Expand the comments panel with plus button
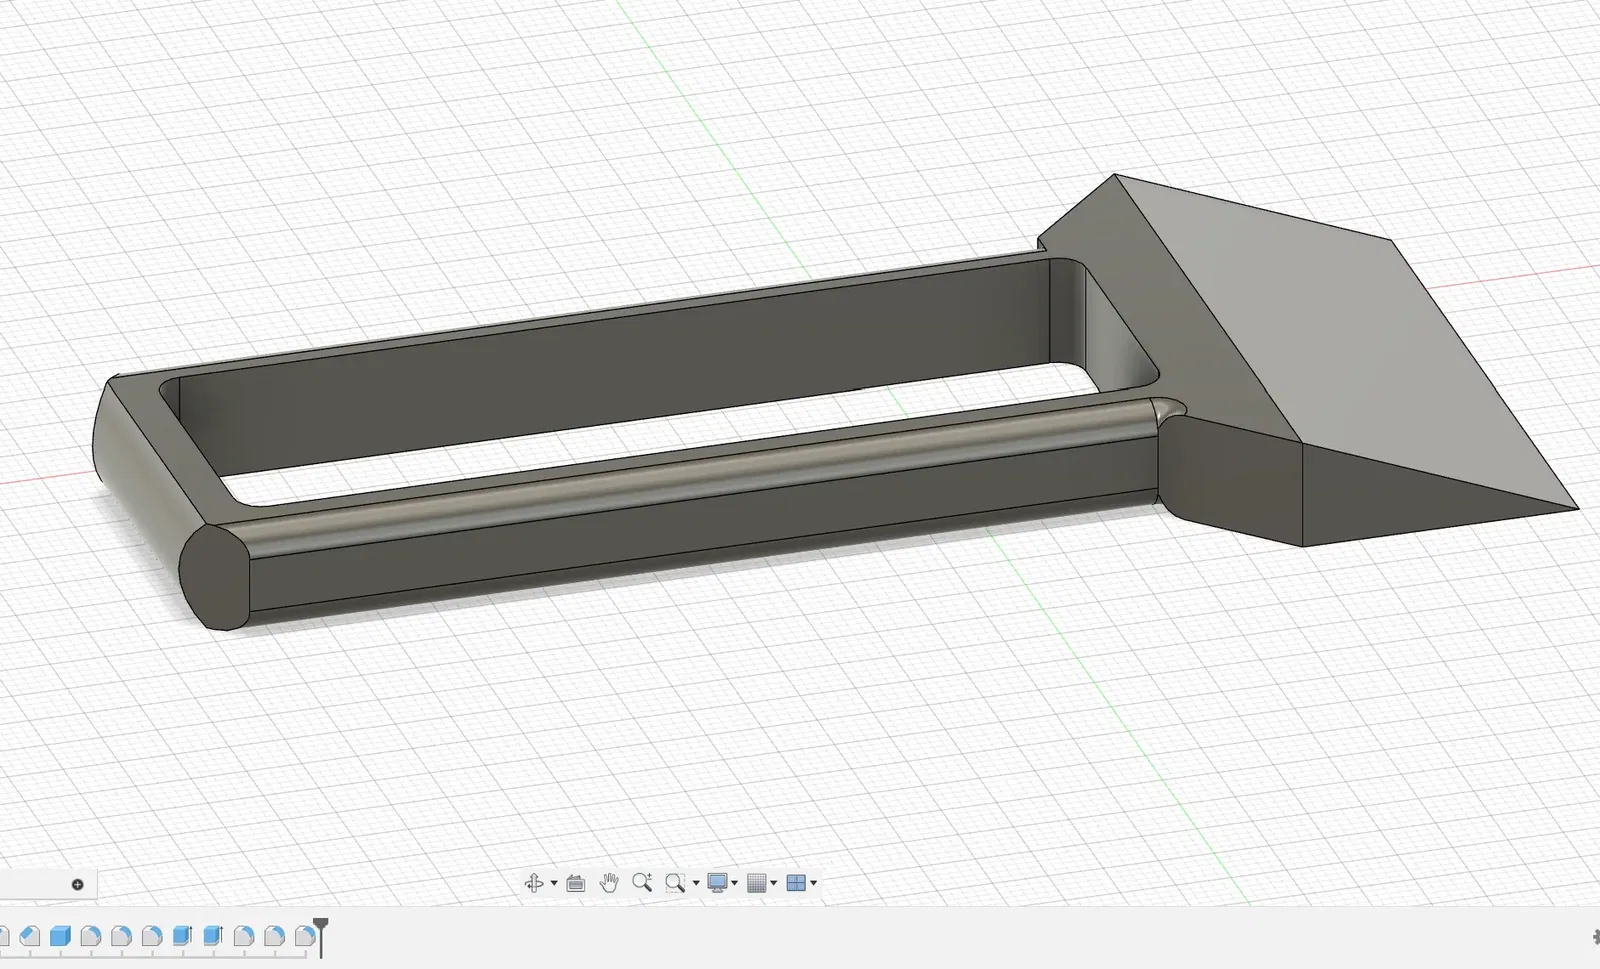Viewport: 1600px width, 969px height. click(77, 884)
